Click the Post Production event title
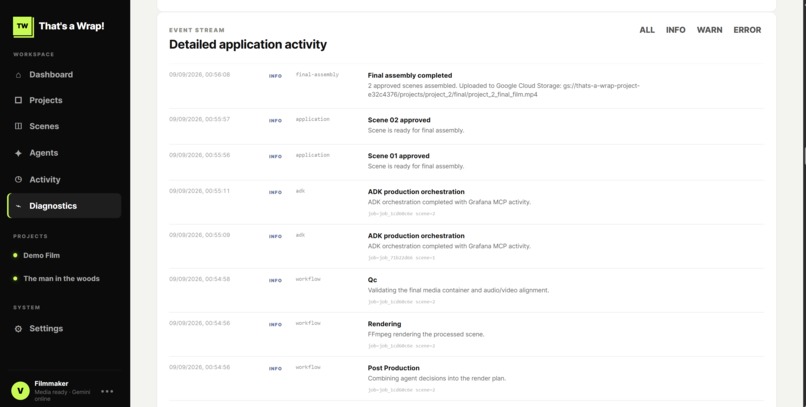The image size is (806, 407). click(394, 368)
